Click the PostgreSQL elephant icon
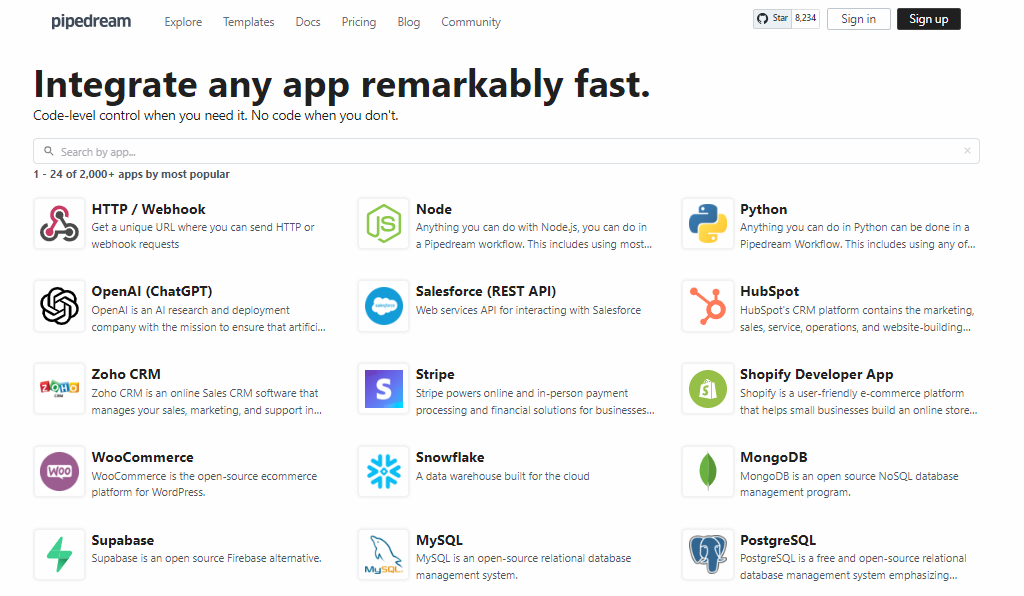 tap(708, 554)
